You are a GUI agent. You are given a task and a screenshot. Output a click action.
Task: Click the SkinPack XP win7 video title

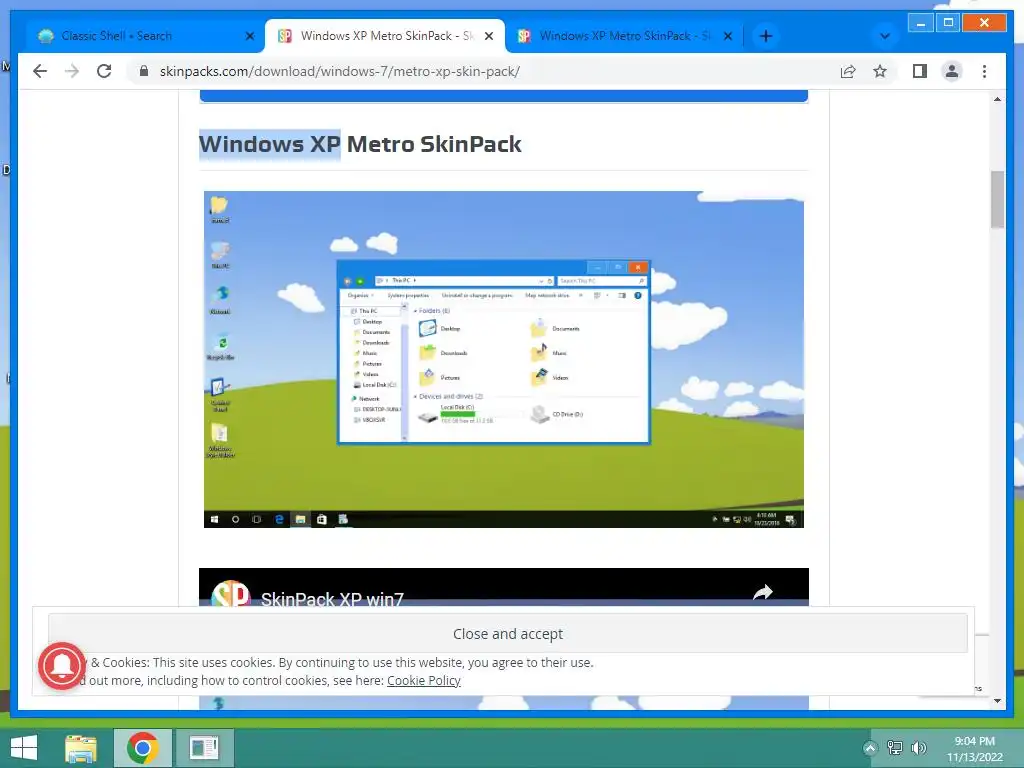[332, 599]
